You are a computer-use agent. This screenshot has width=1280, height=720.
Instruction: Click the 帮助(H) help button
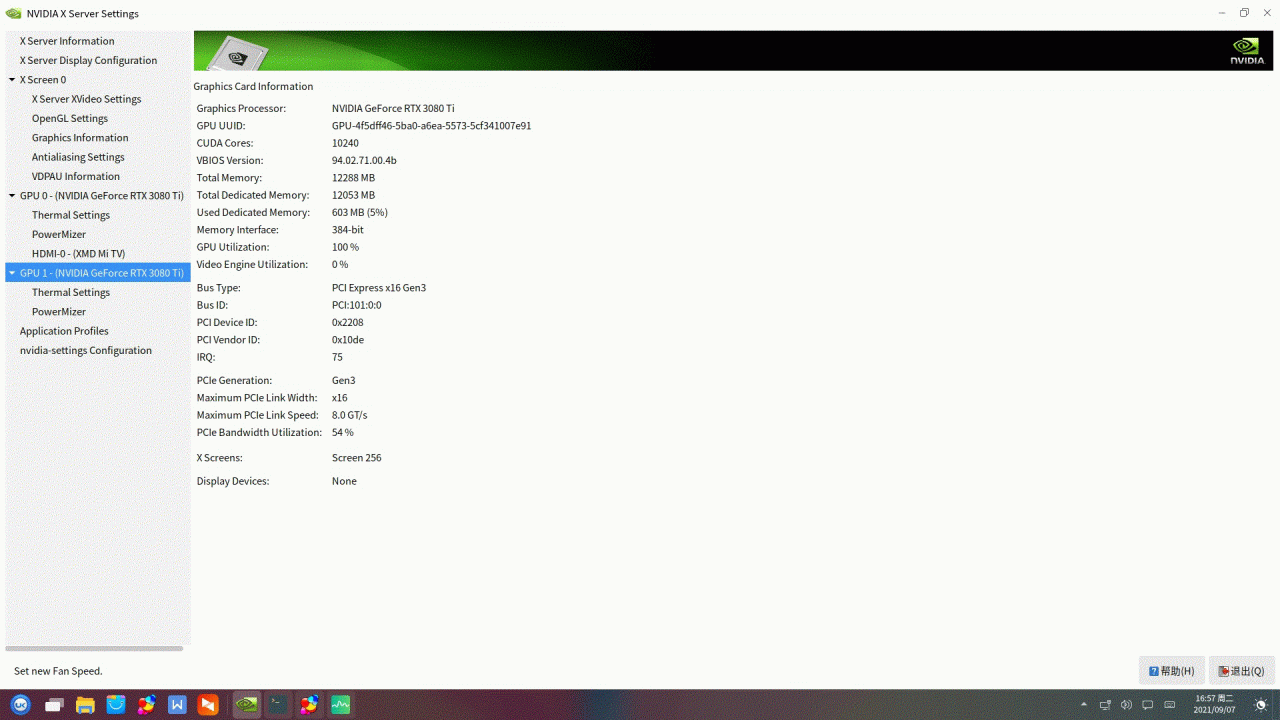[x=1171, y=671]
